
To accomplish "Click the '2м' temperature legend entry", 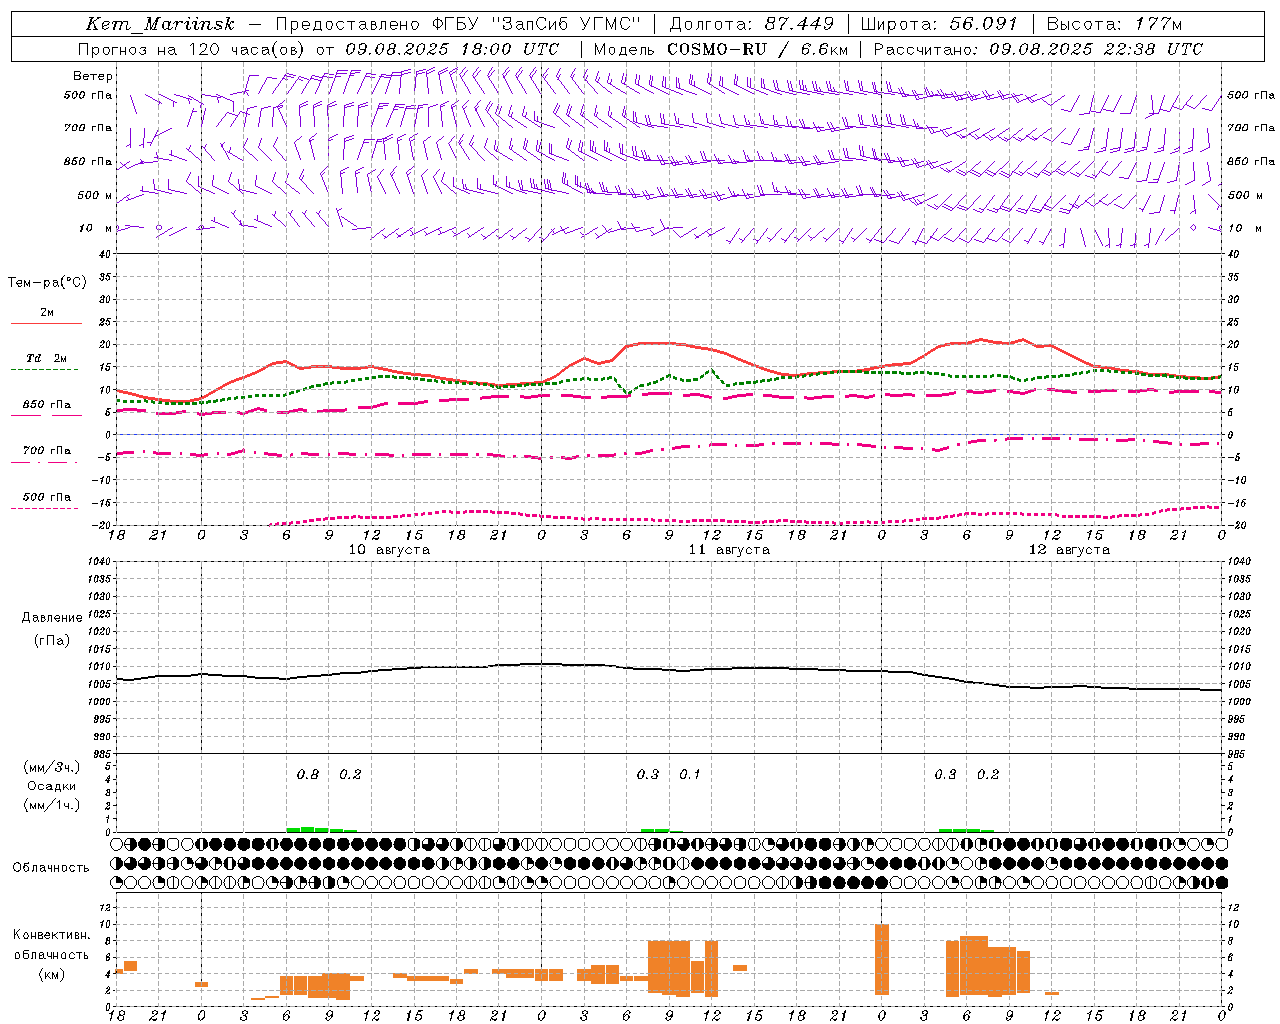I will coord(47,313).
